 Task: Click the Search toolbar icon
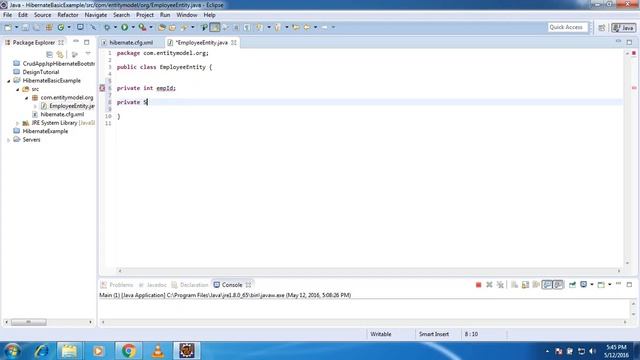184,27
